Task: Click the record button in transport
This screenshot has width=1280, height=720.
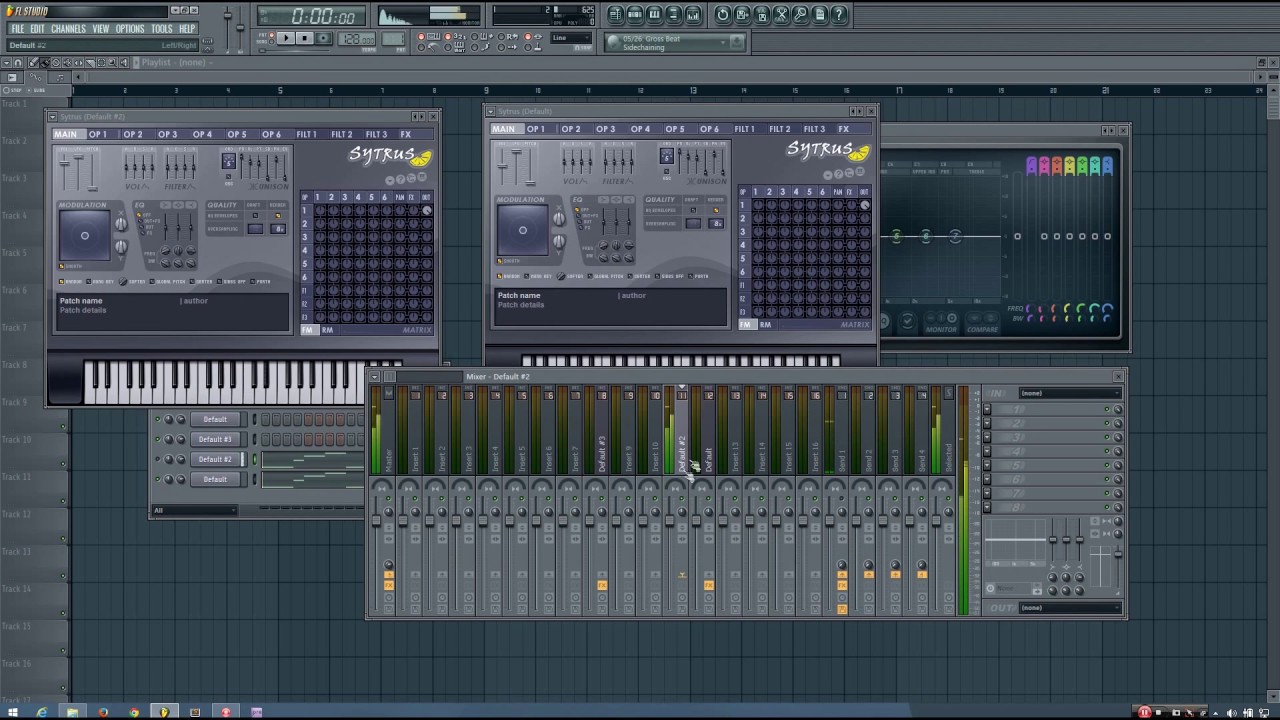Action: (x=324, y=38)
